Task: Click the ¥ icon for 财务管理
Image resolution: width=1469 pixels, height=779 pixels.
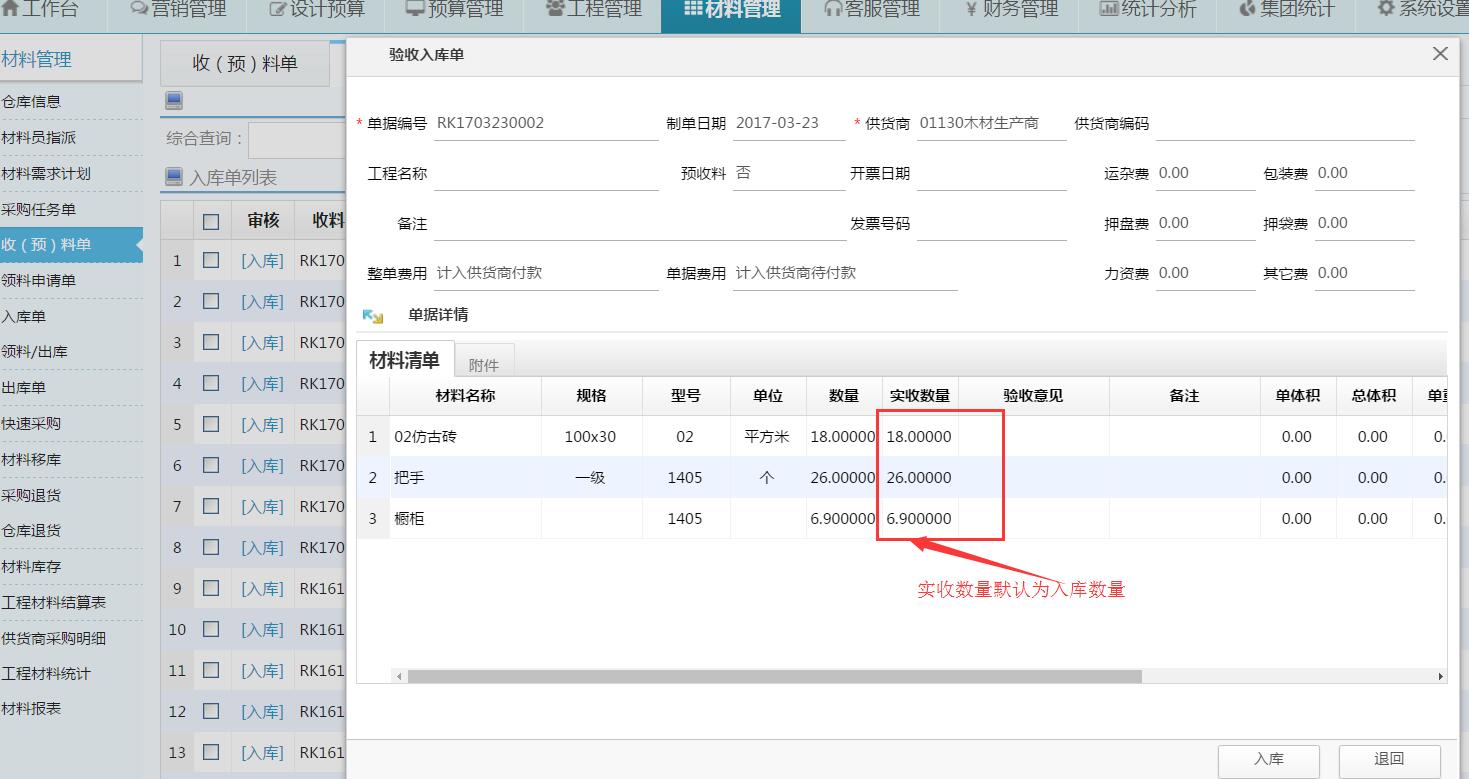Action: pos(969,9)
